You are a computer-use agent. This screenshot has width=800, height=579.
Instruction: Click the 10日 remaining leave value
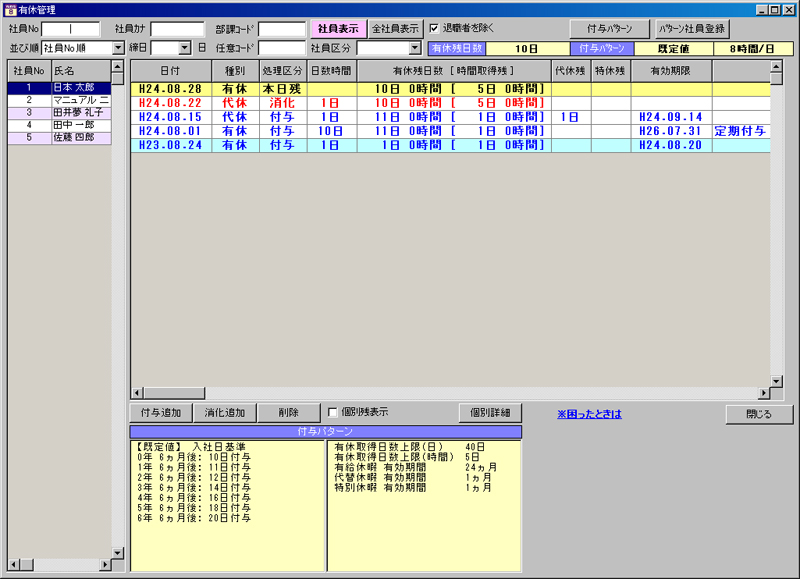(528, 48)
